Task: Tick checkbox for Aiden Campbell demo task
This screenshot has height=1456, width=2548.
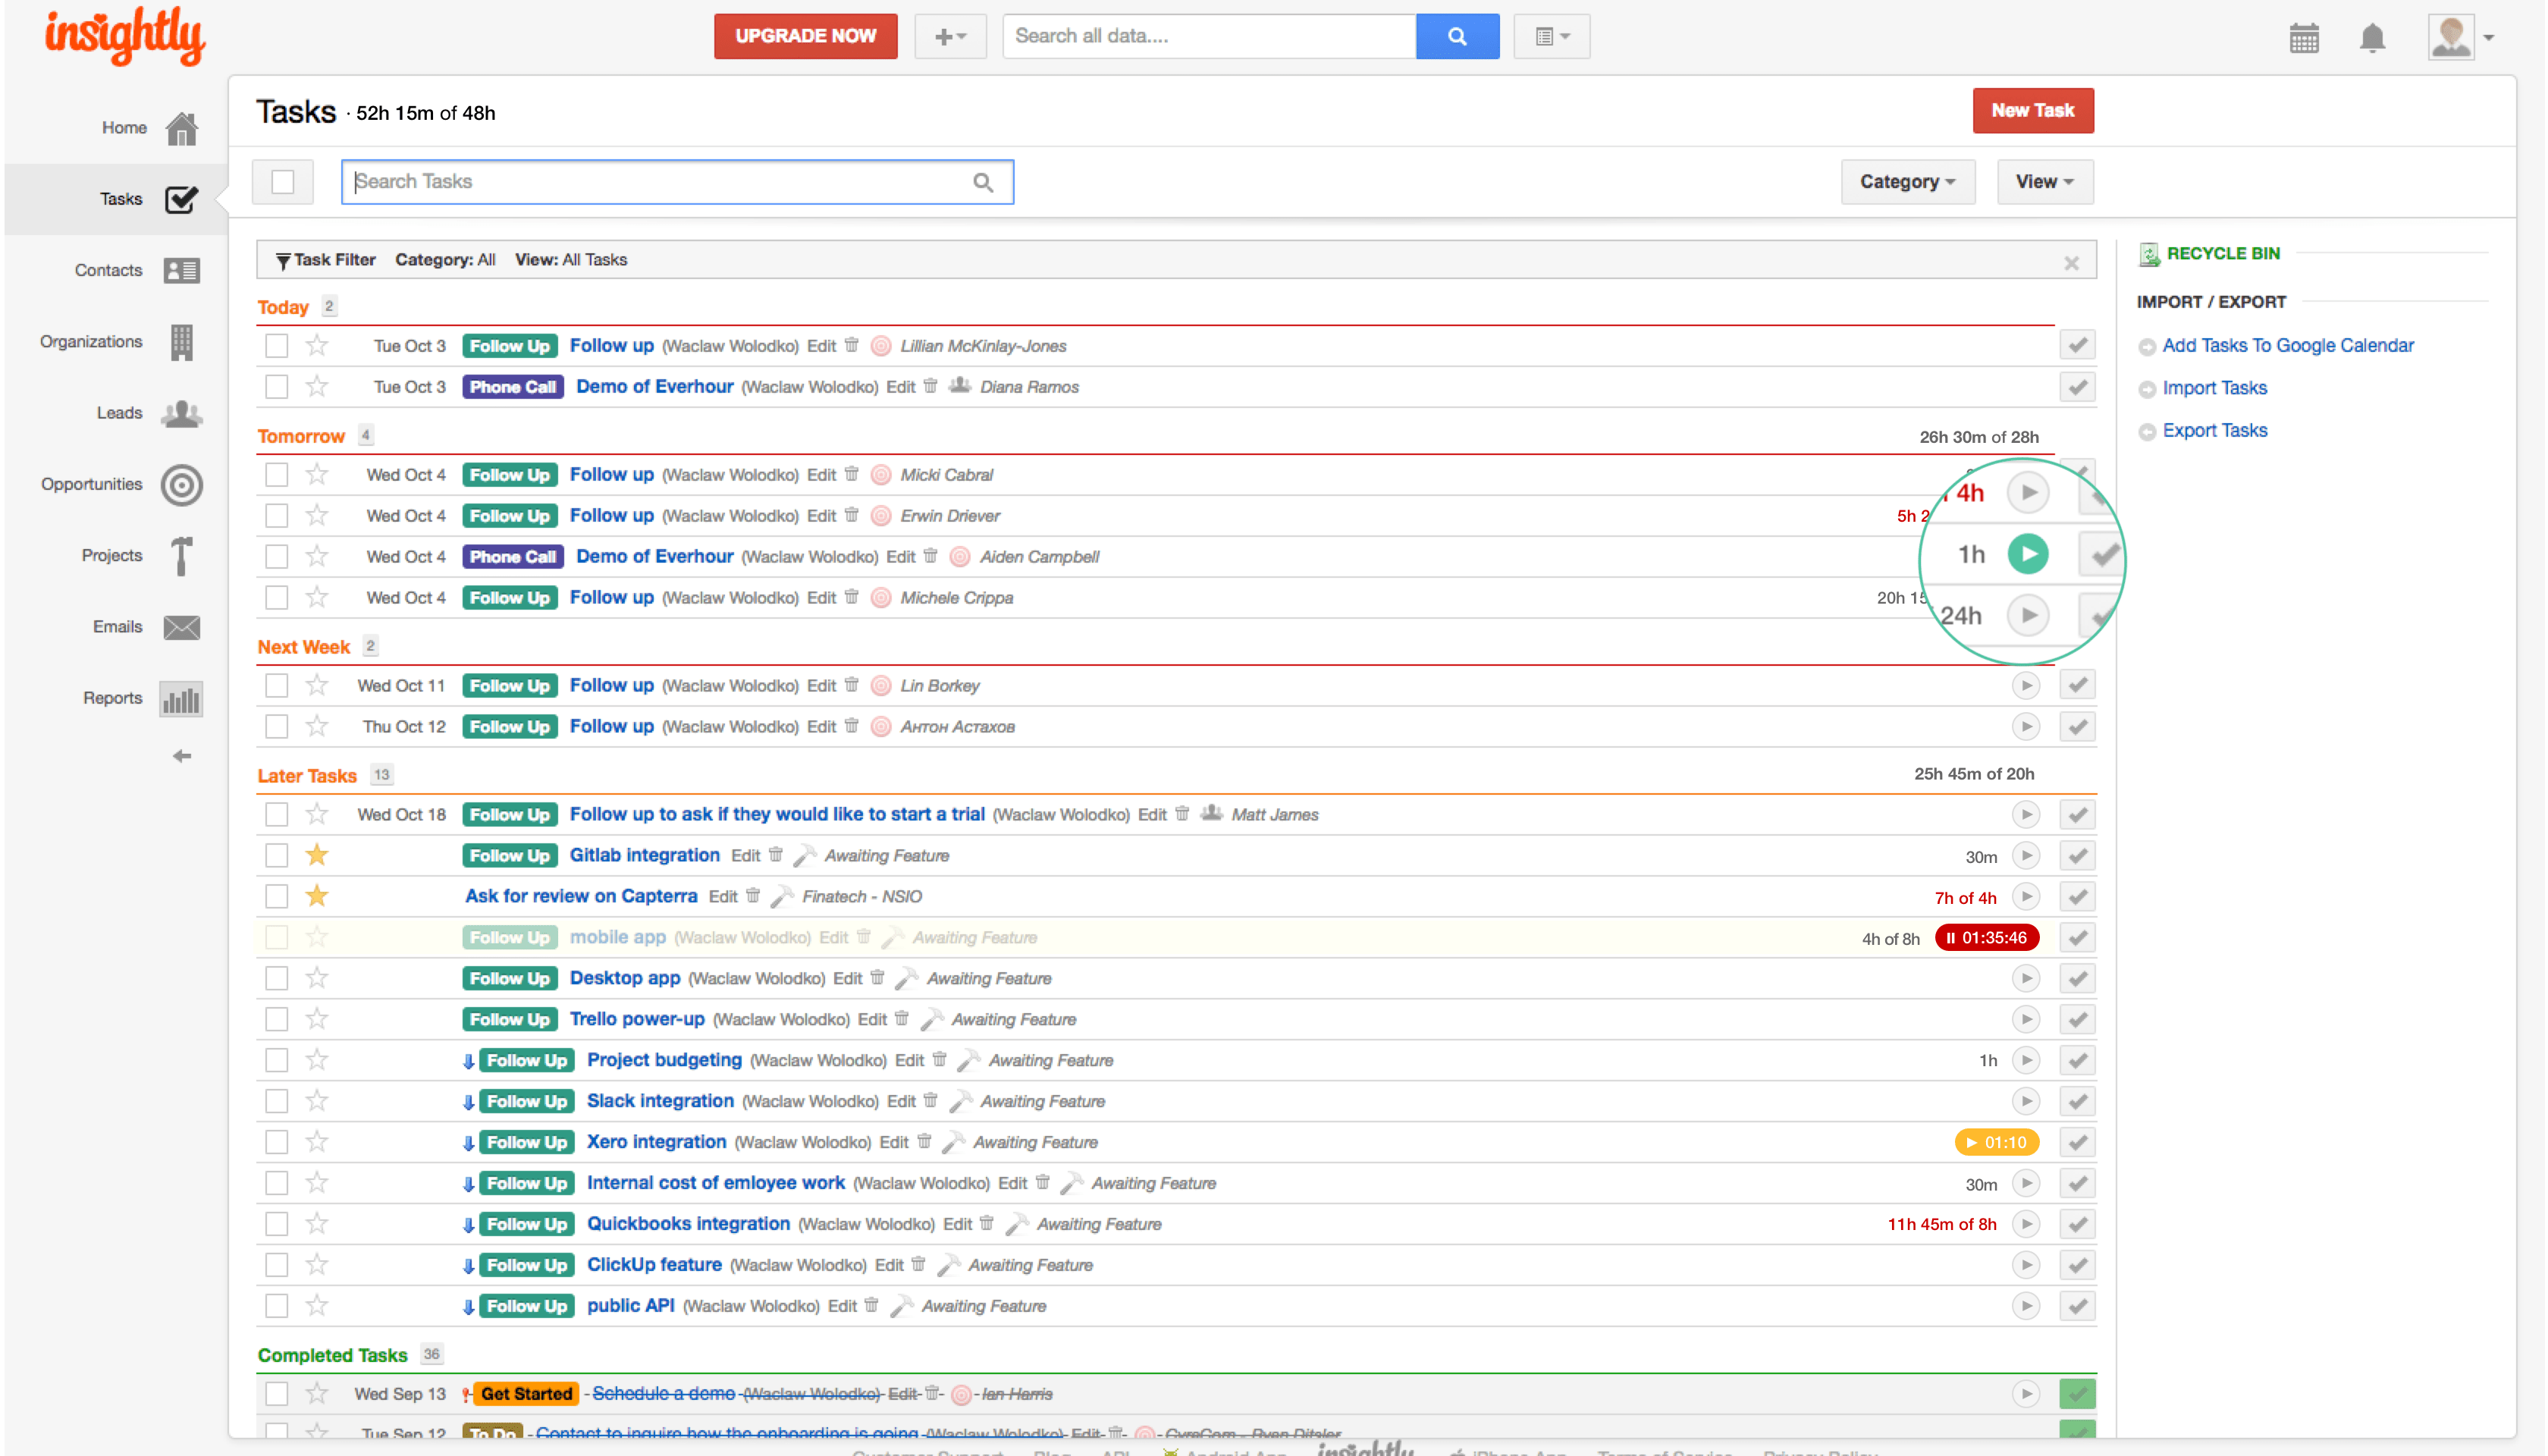Action: pos(276,556)
